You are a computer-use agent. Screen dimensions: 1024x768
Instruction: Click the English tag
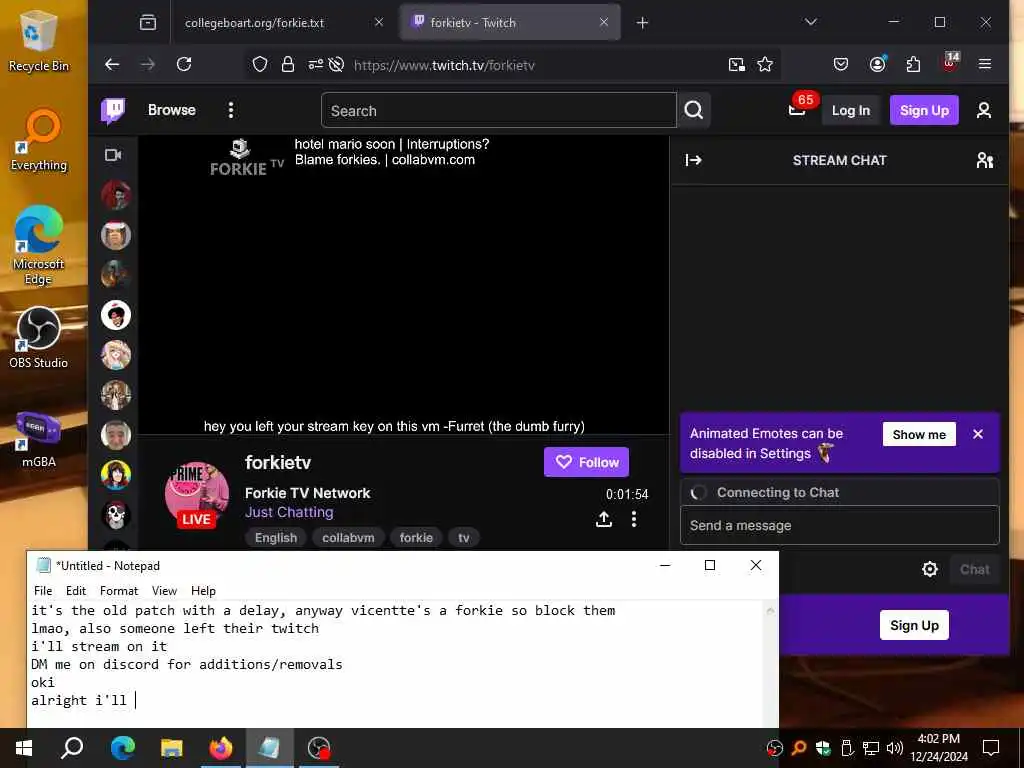point(276,537)
